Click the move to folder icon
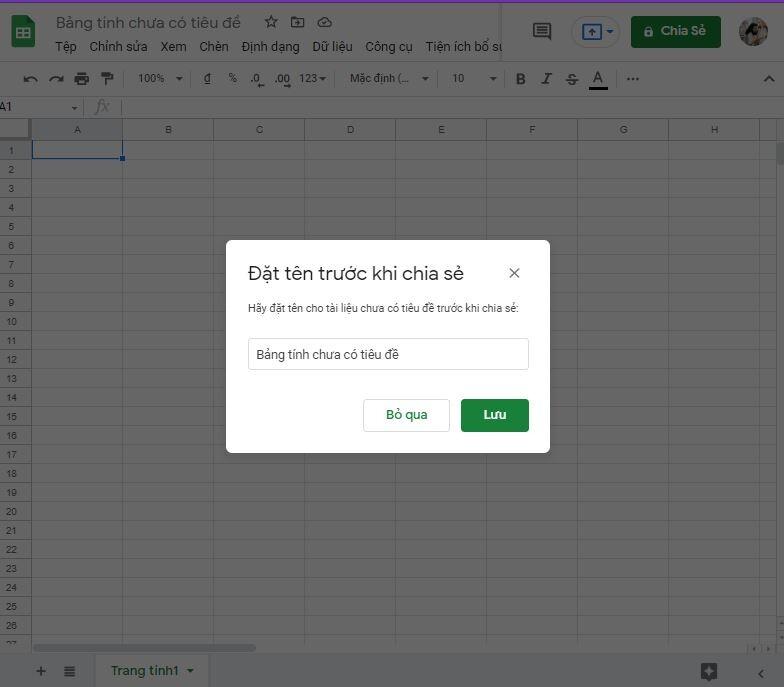The height and width of the screenshot is (687, 784). pos(298,22)
